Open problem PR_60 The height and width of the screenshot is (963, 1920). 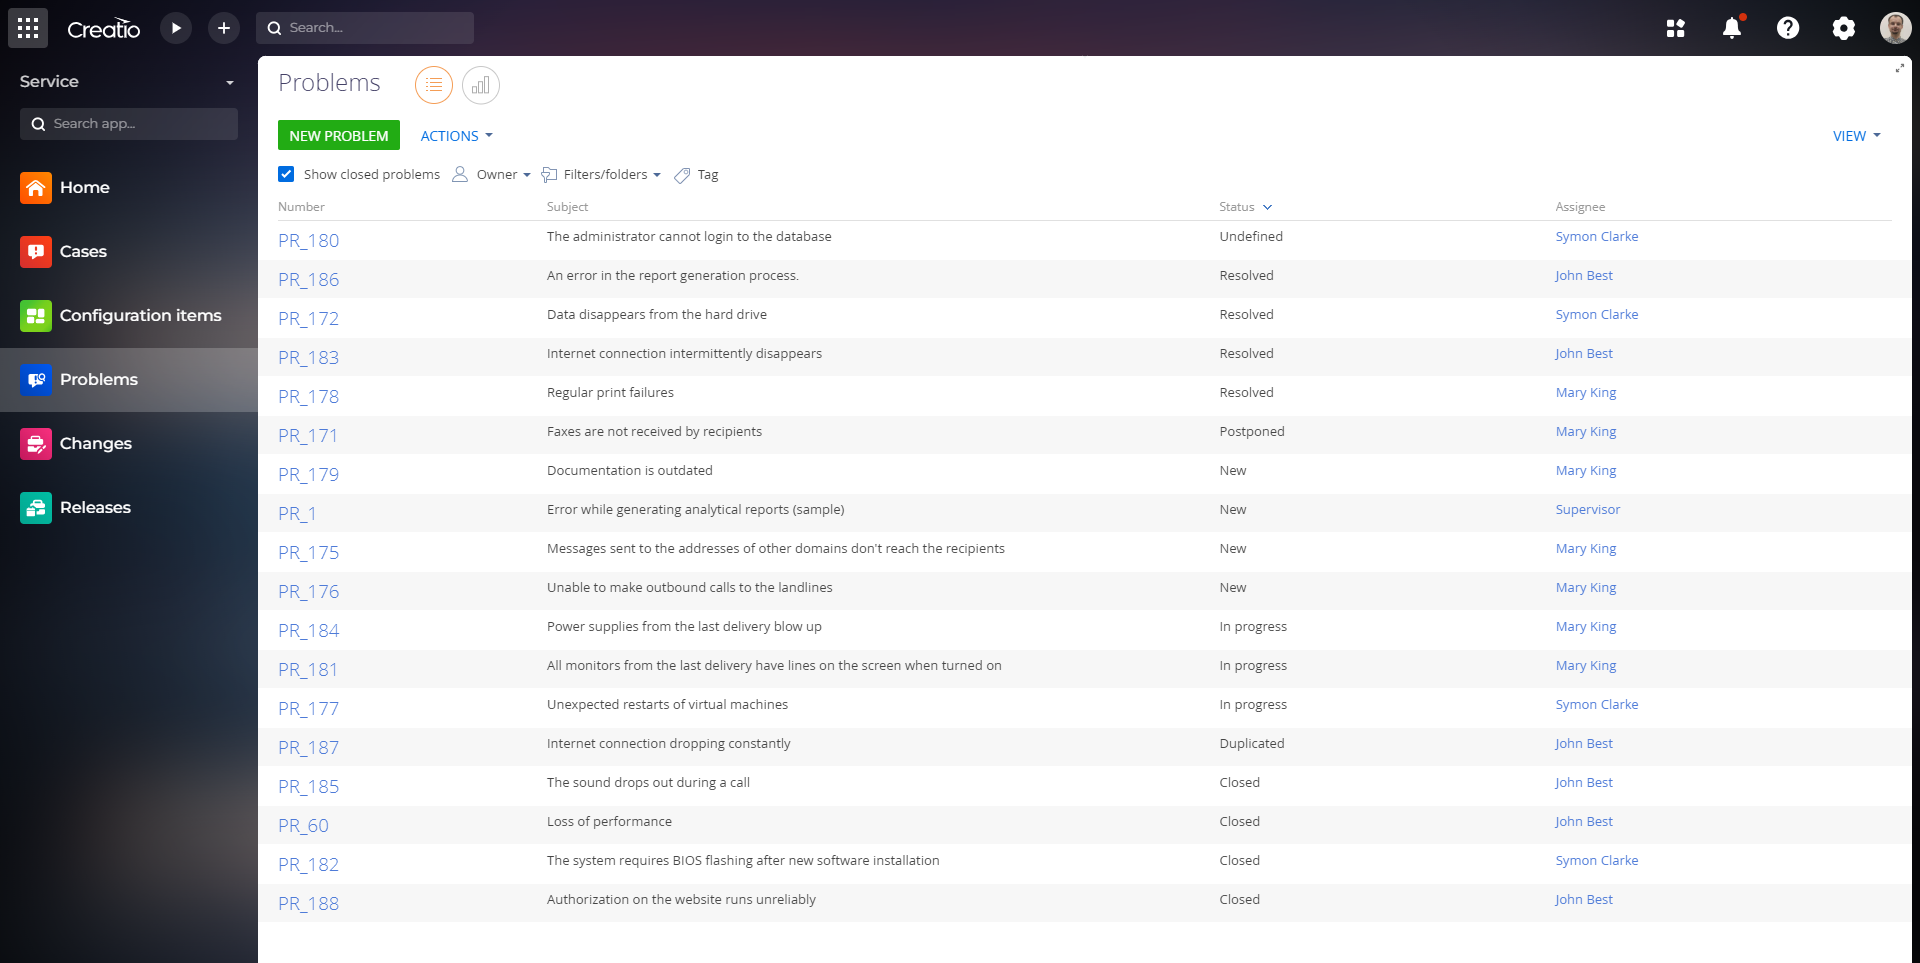click(x=303, y=826)
